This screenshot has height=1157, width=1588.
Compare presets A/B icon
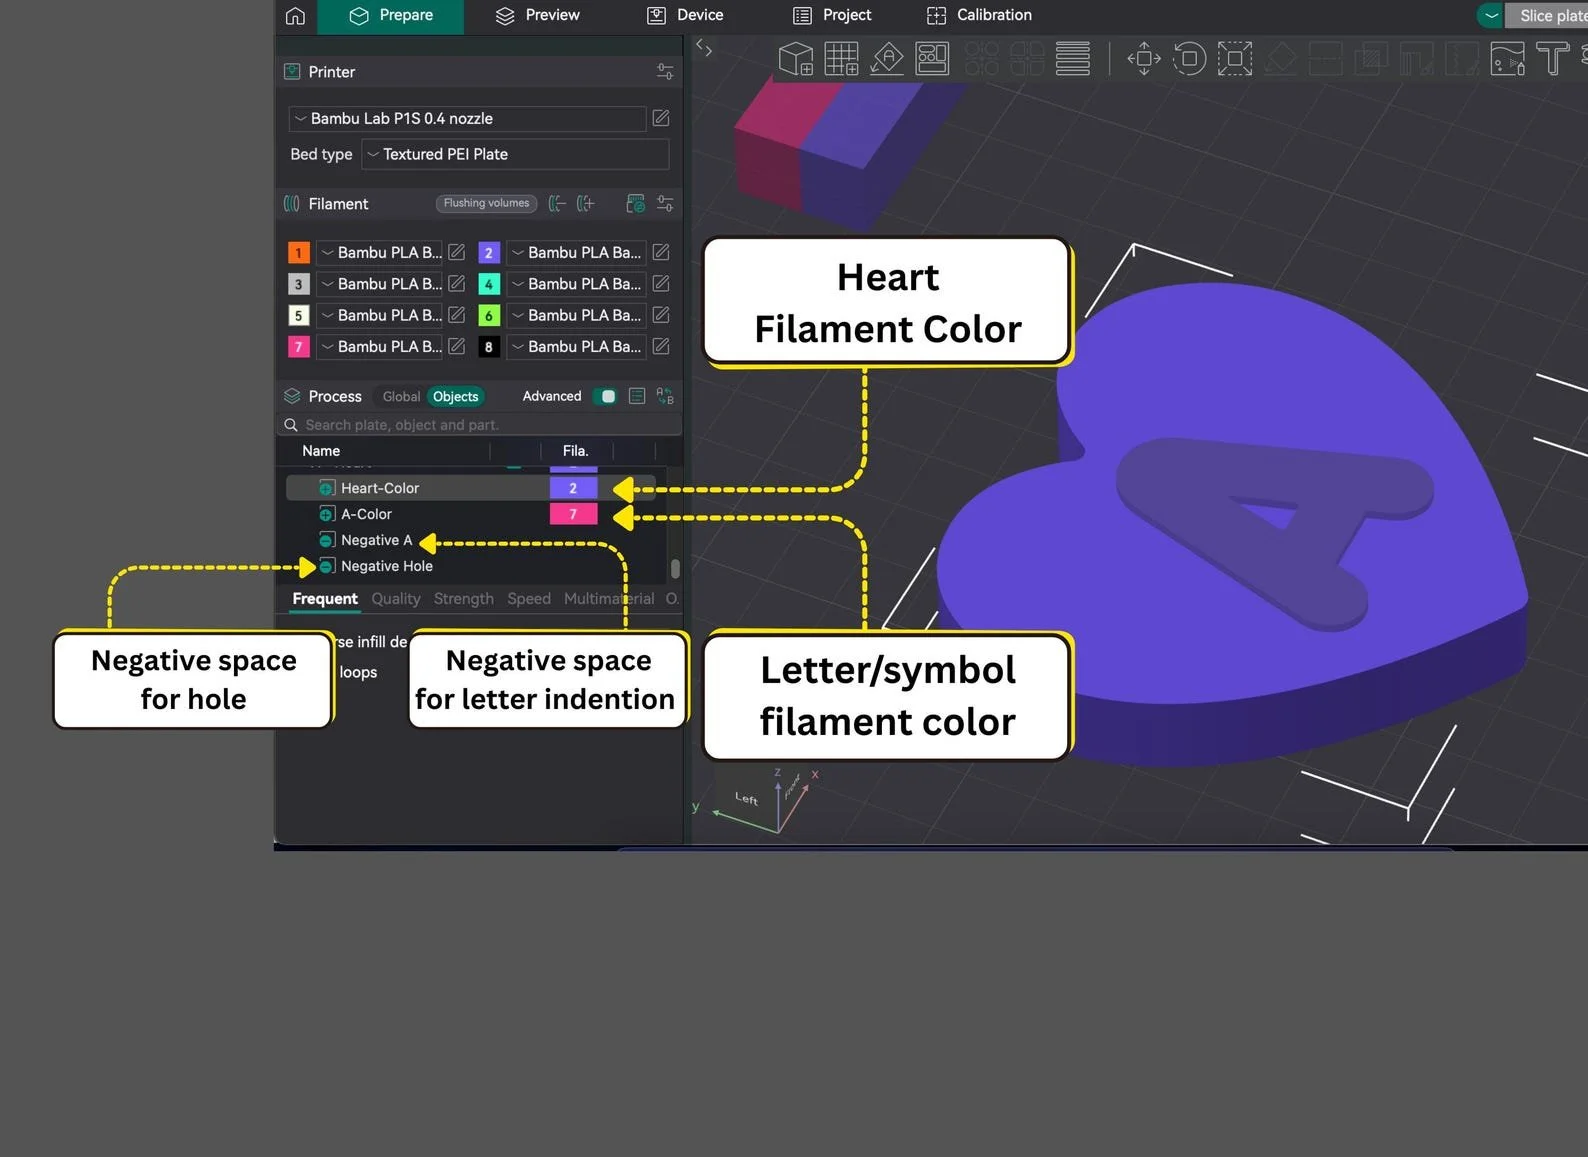(664, 396)
